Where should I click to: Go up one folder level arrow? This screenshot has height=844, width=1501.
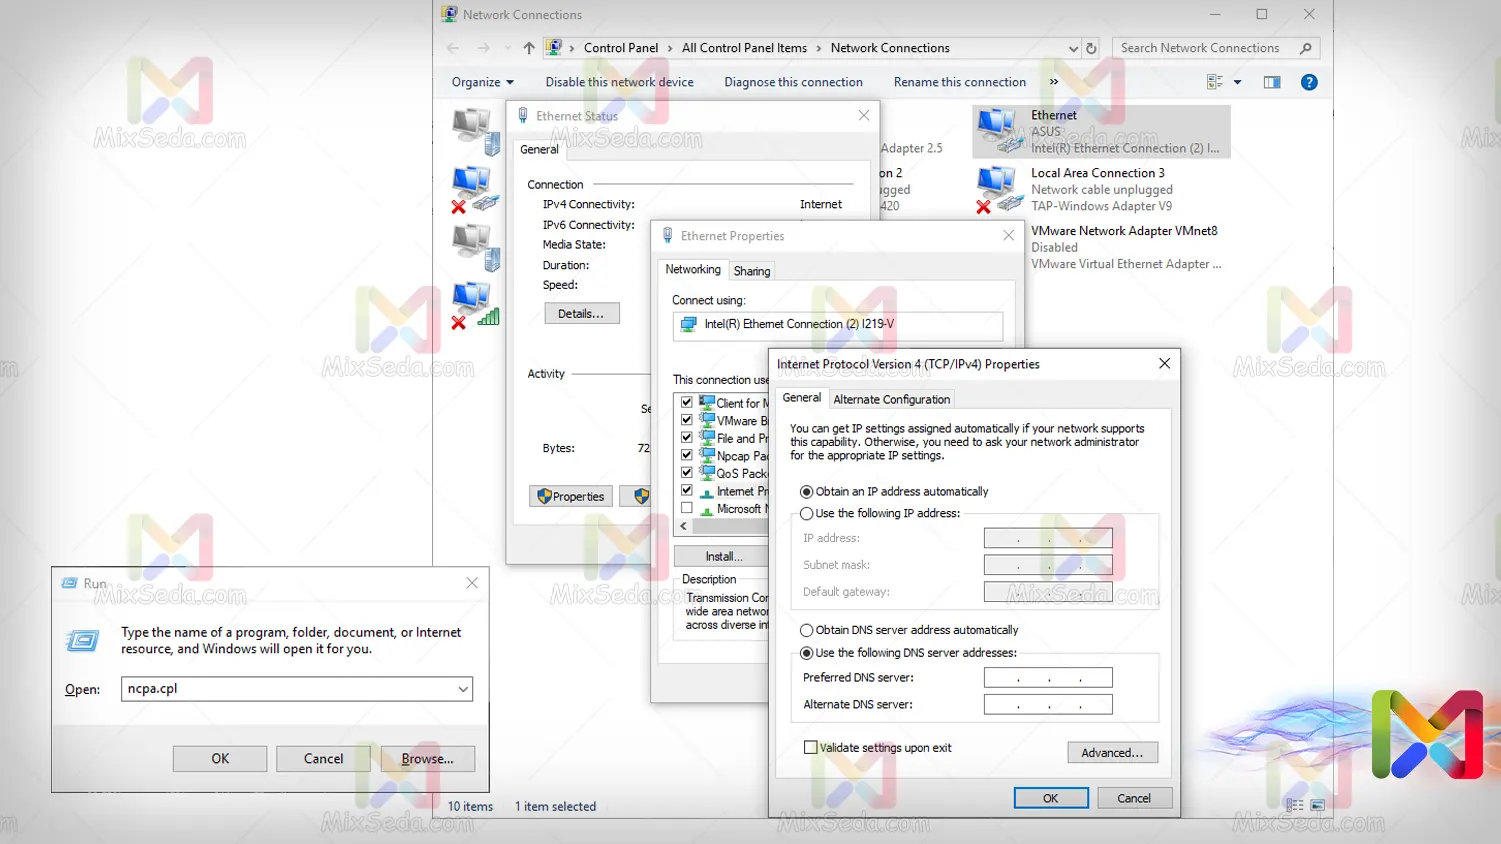[528, 48]
